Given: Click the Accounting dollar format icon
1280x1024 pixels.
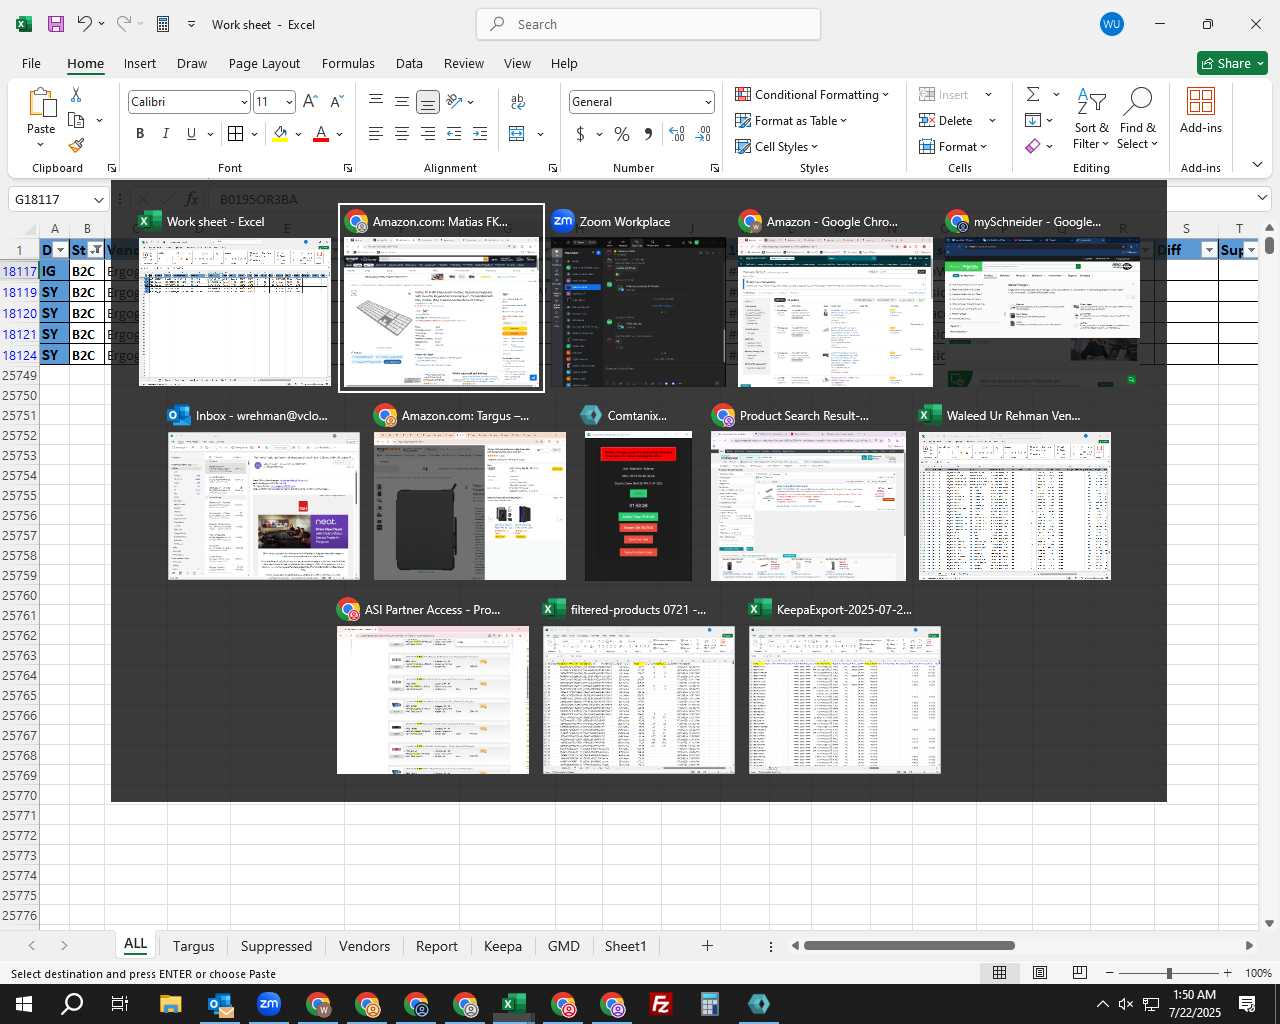Looking at the screenshot, I should coord(580,134).
